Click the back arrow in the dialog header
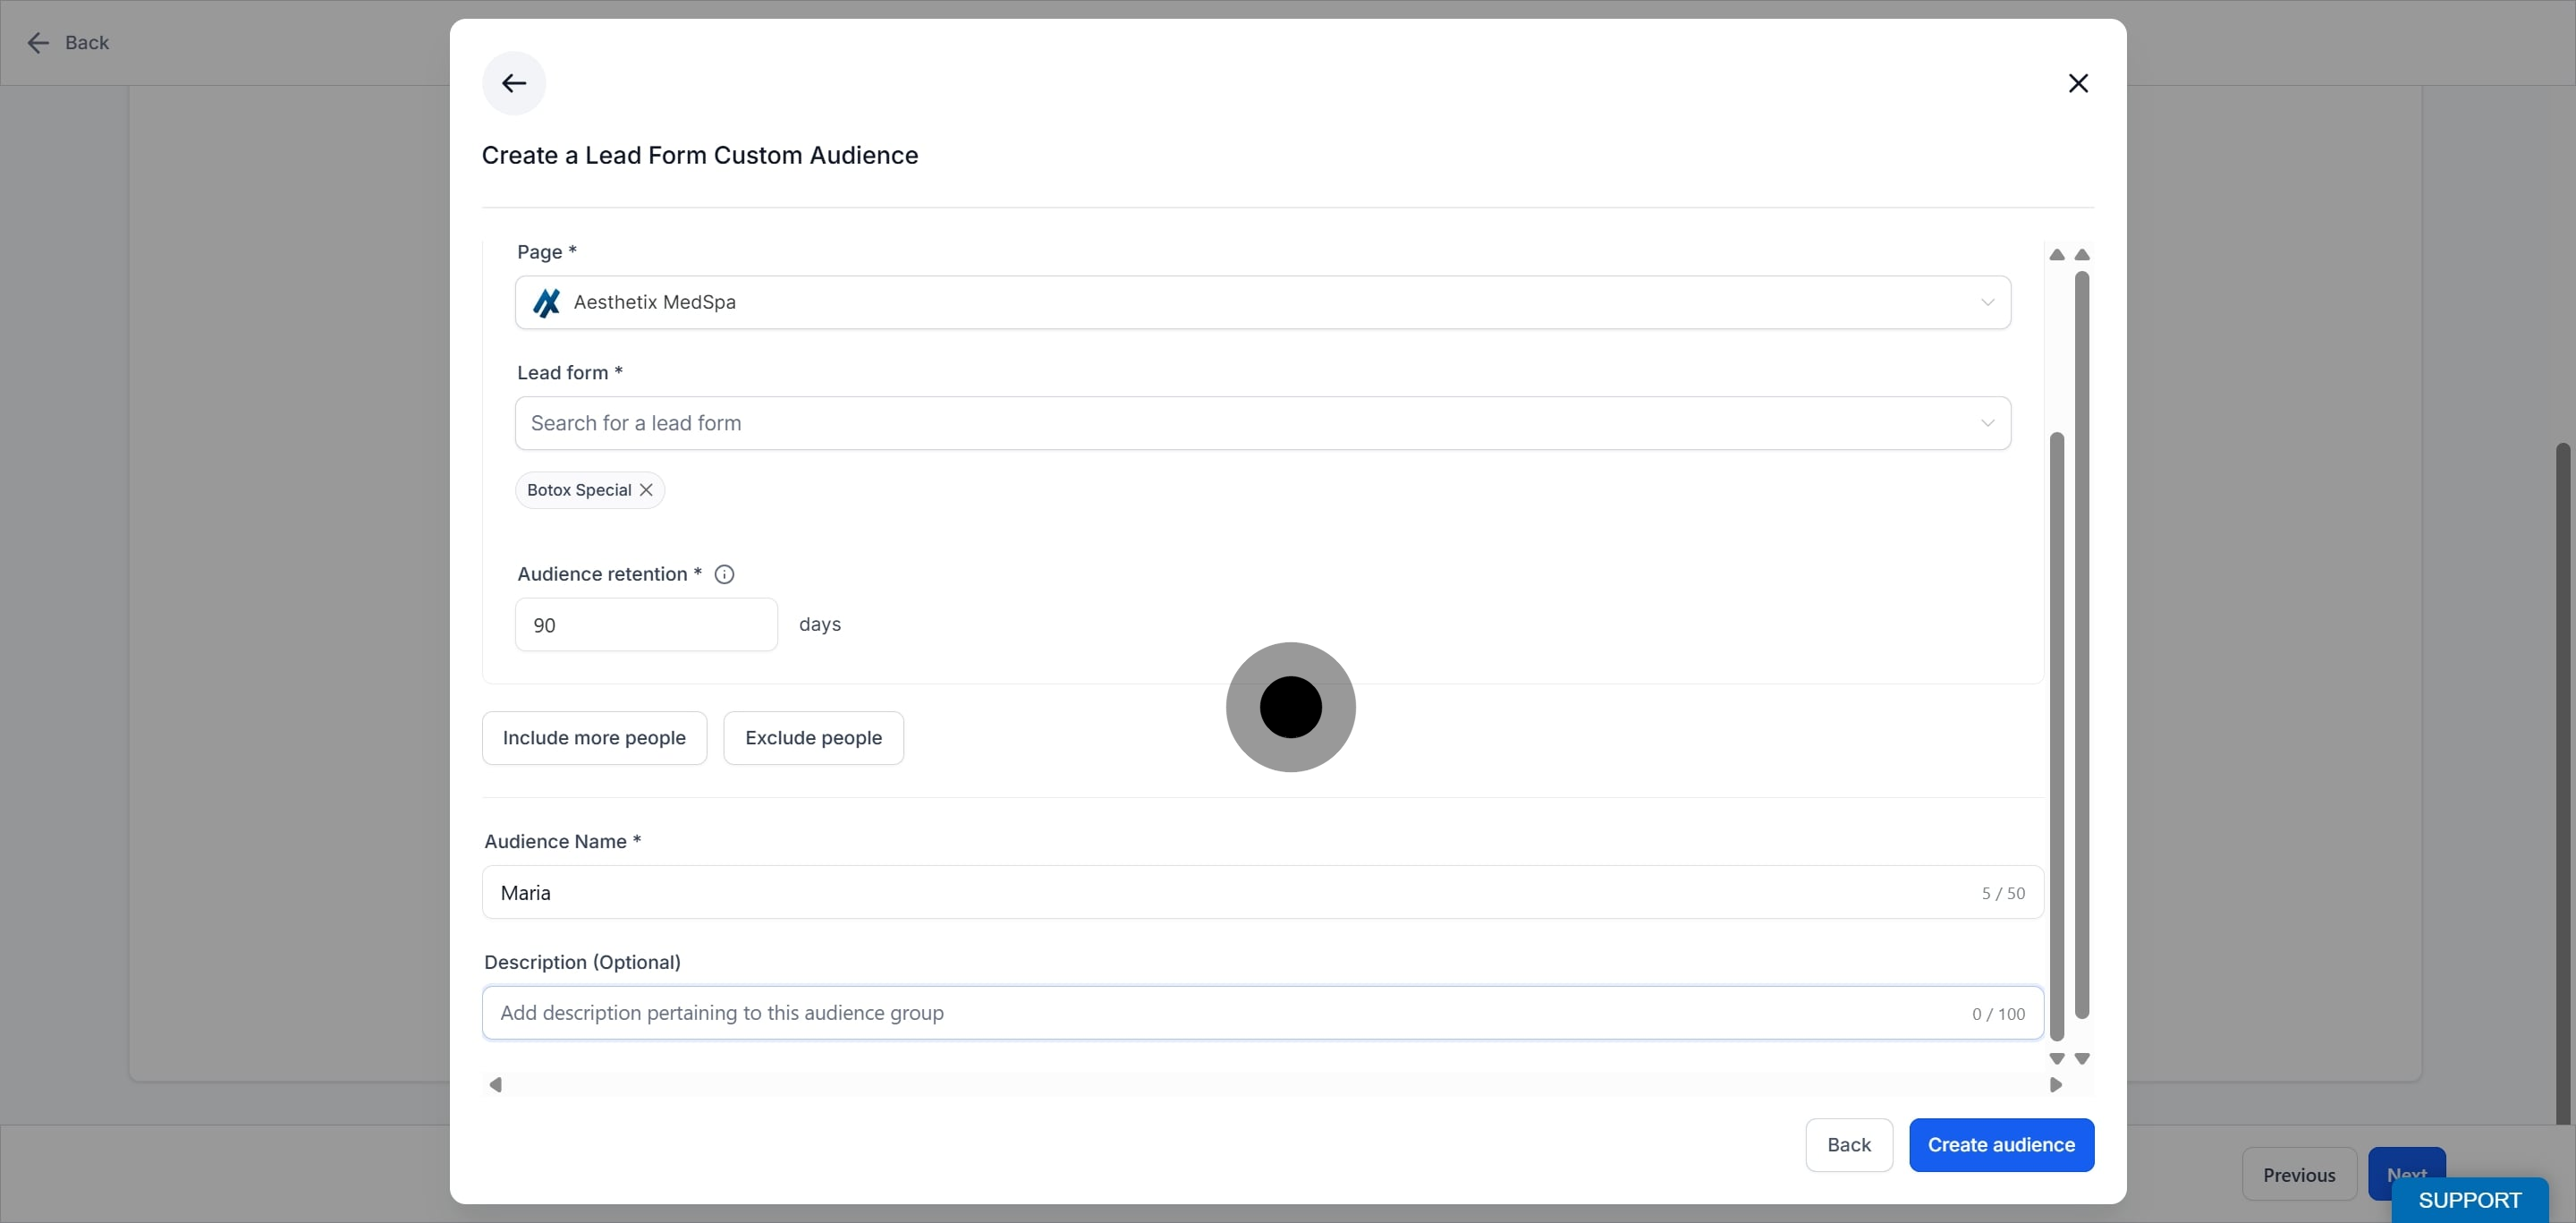This screenshot has height=1223, width=2576. tap(514, 83)
